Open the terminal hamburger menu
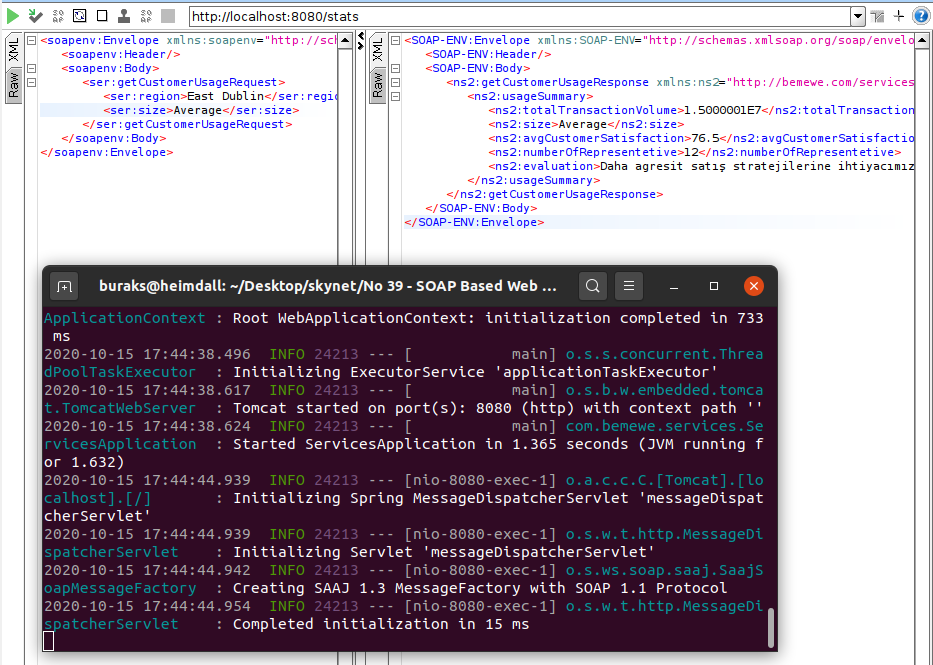 (628, 285)
